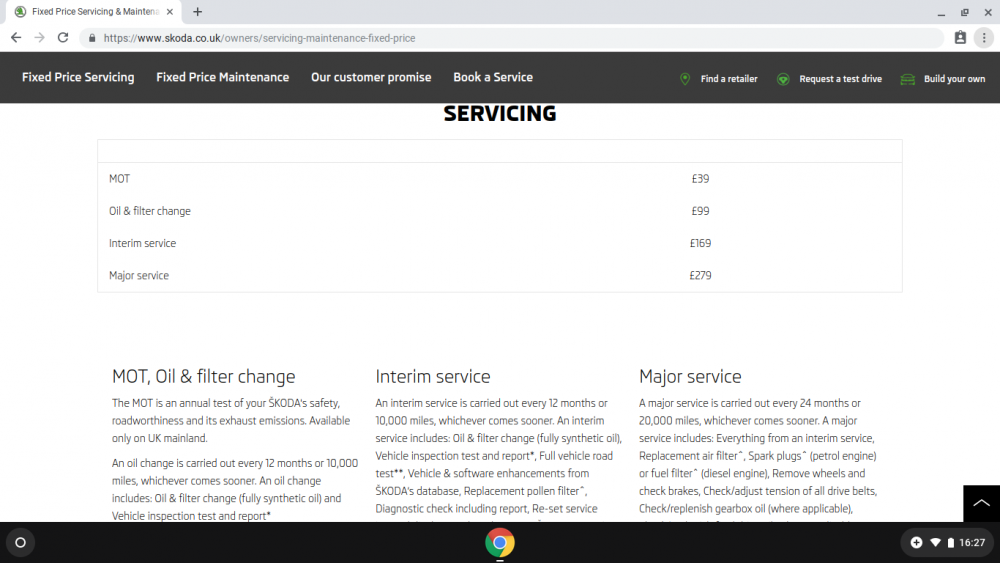
Task: Click the £99 price
Action: coord(700,211)
